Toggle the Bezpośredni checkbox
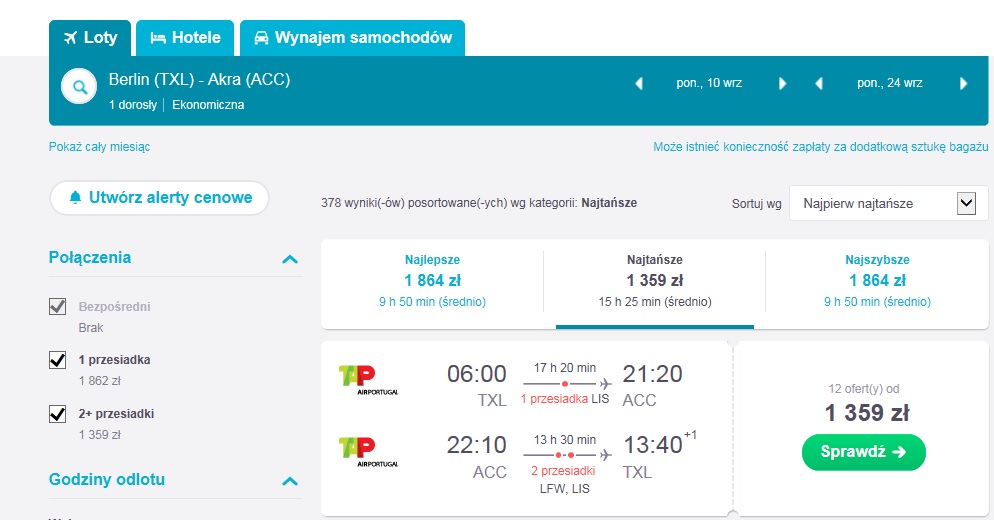994x520 pixels. pyautogui.click(x=58, y=306)
